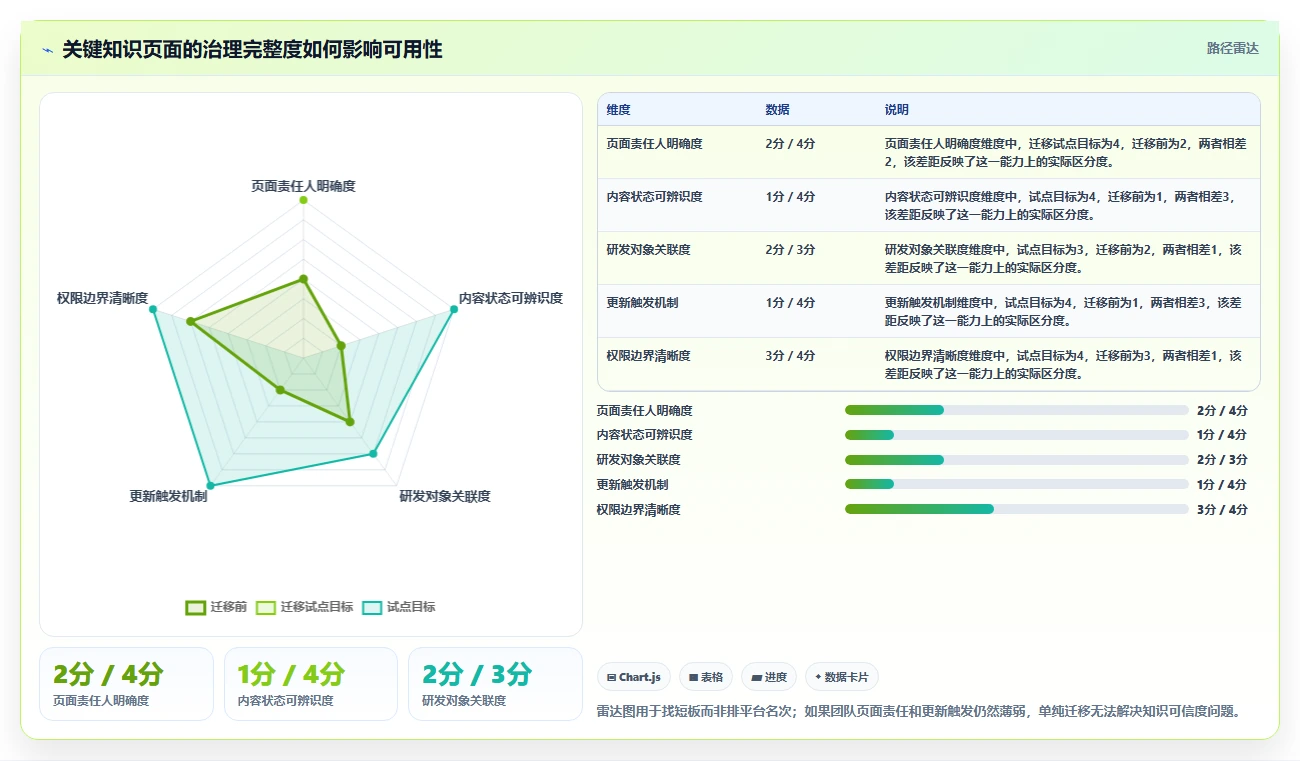The height and width of the screenshot is (761, 1300).
Task: Select table row 页面责任人明确度
Action: 928,152
